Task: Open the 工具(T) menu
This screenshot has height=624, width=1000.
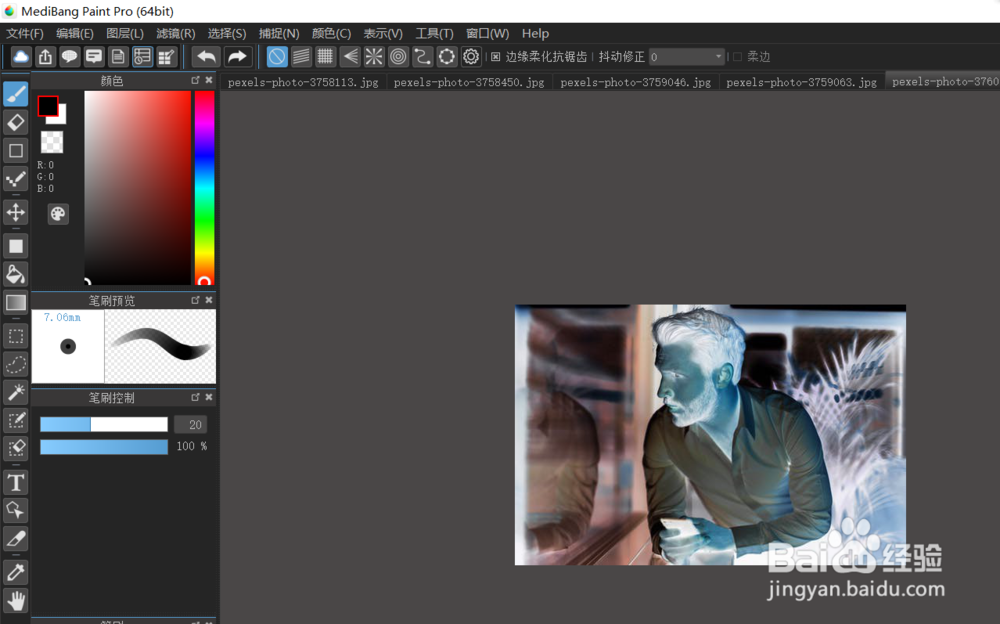Action: pos(434,33)
